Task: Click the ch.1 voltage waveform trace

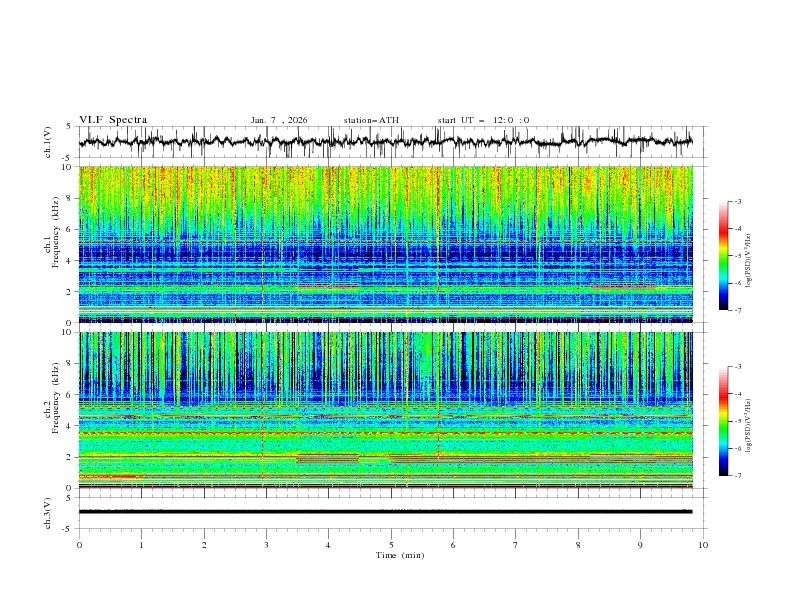Action: pos(385,141)
